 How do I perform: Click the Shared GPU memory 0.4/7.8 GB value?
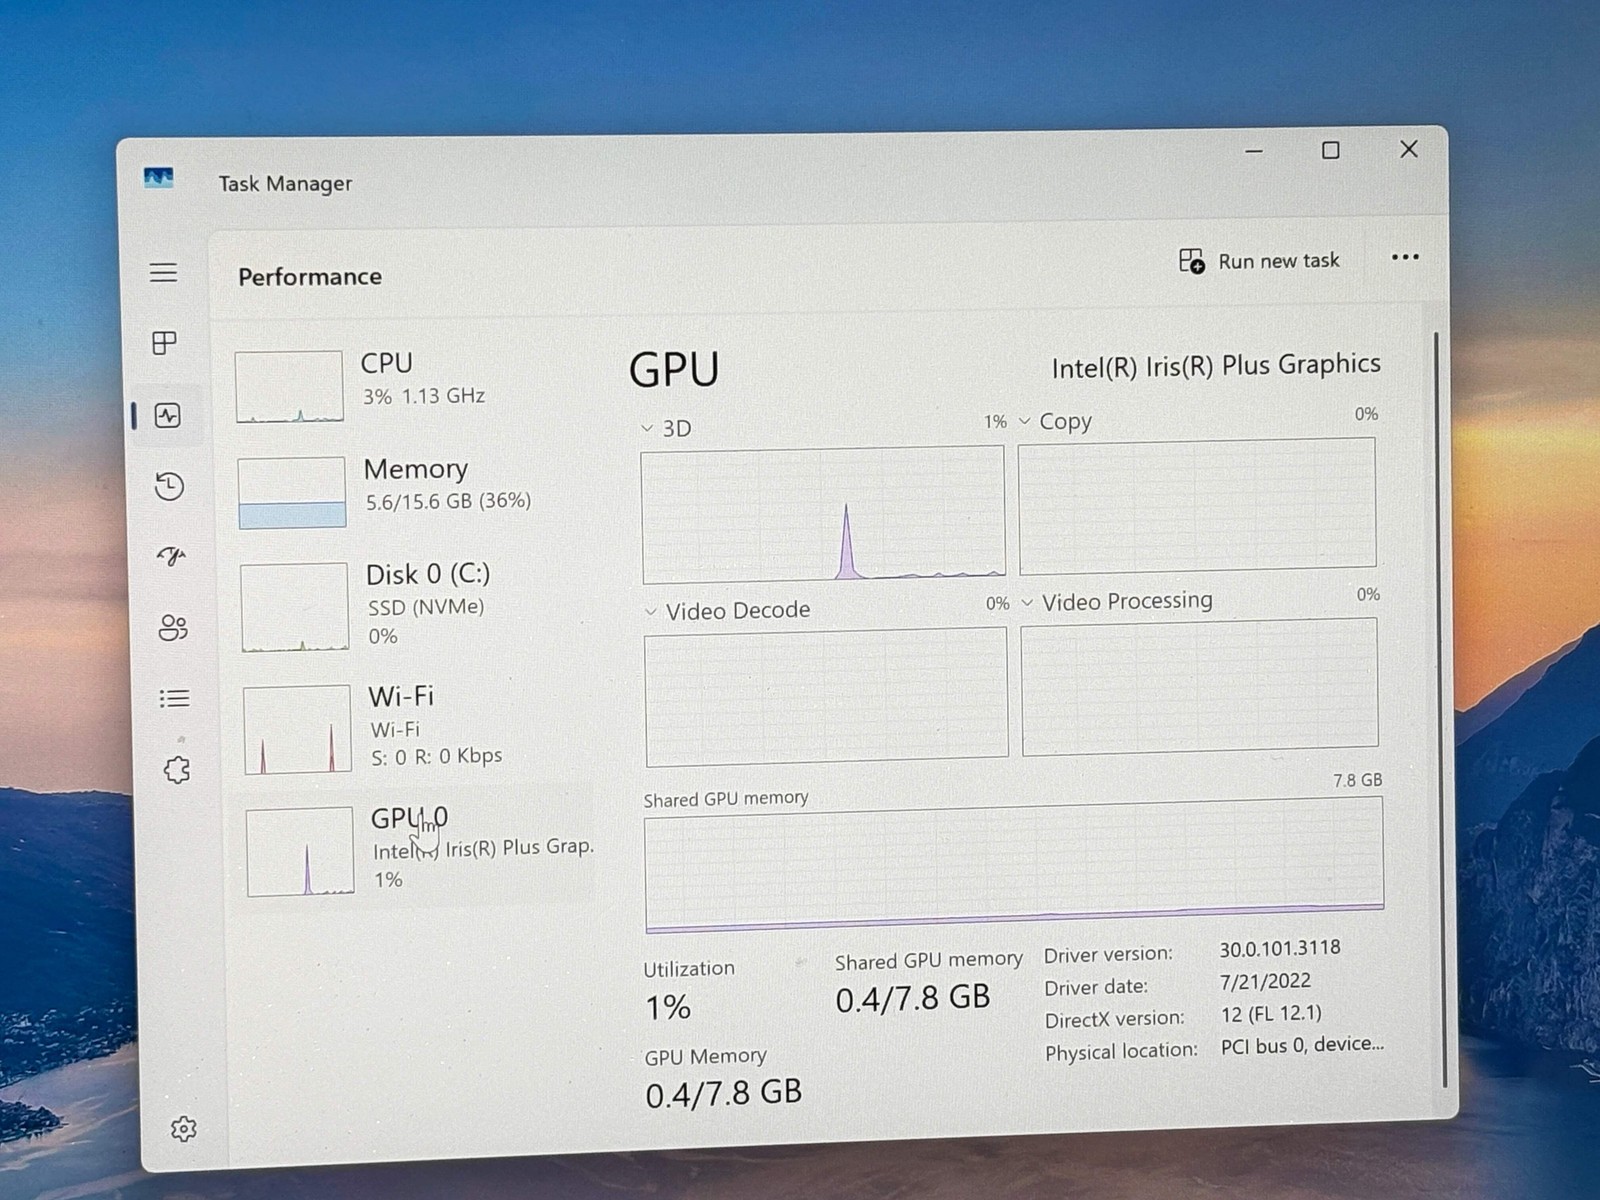[x=913, y=998]
